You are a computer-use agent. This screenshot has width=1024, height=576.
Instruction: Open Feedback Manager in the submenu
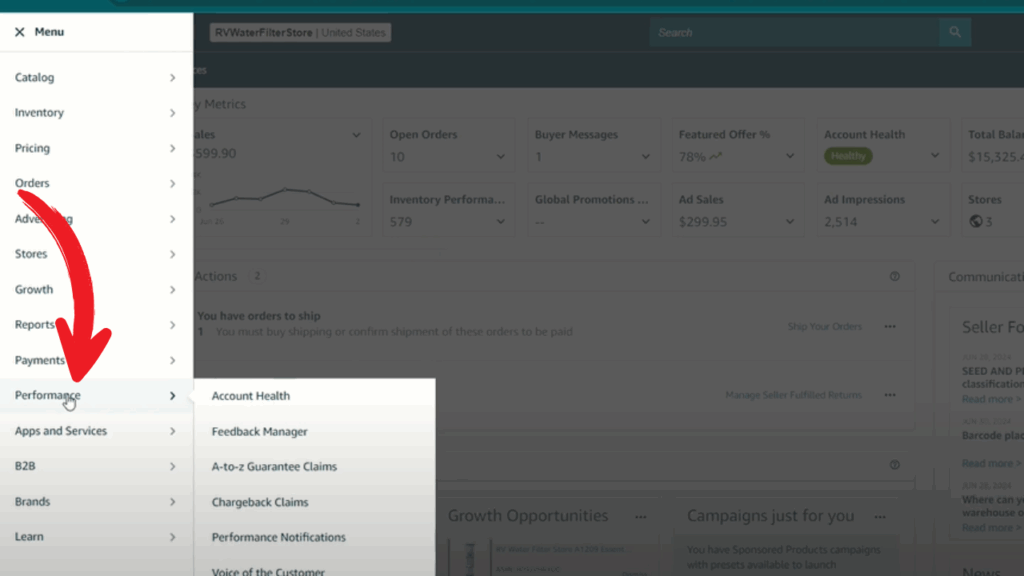[x=260, y=432]
